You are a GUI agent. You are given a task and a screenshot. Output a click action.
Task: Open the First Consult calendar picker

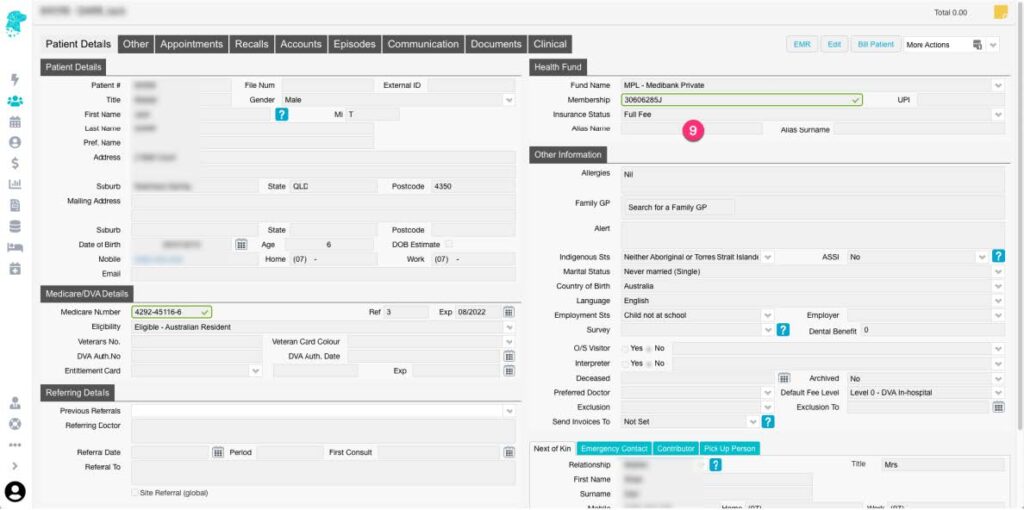pos(509,452)
